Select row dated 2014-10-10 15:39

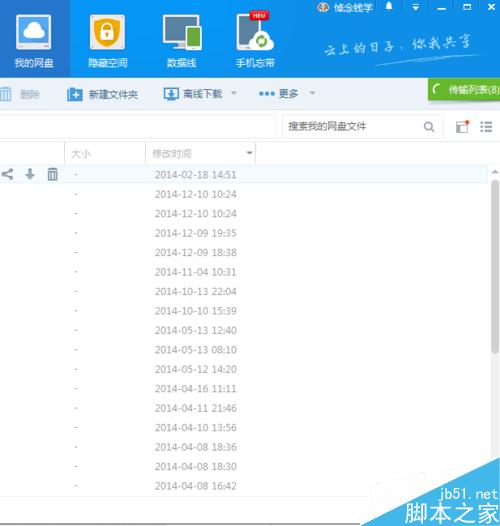[x=244, y=311]
